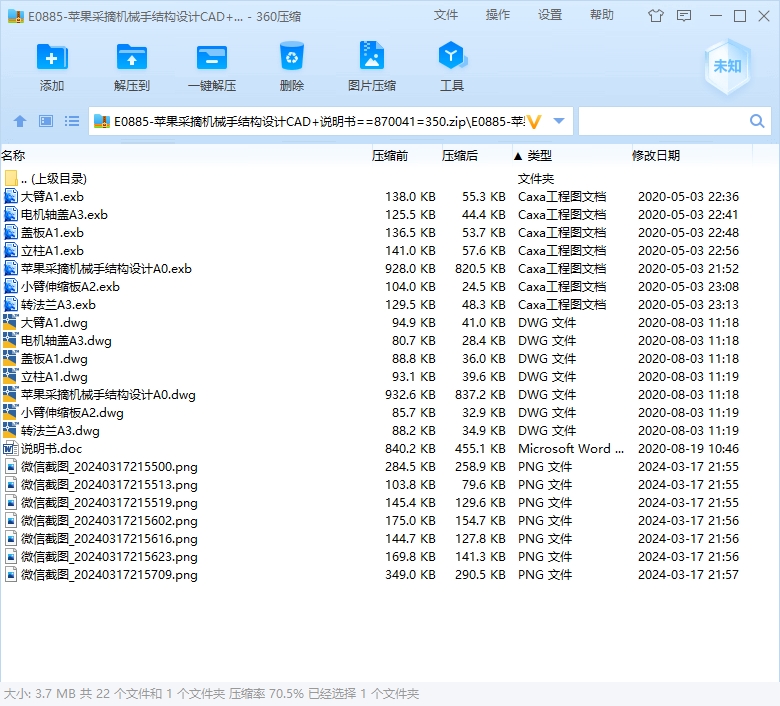The image size is (780, 706).
Task: Click the status bar 压缩率 70.5% text
Action: point(266,694)
